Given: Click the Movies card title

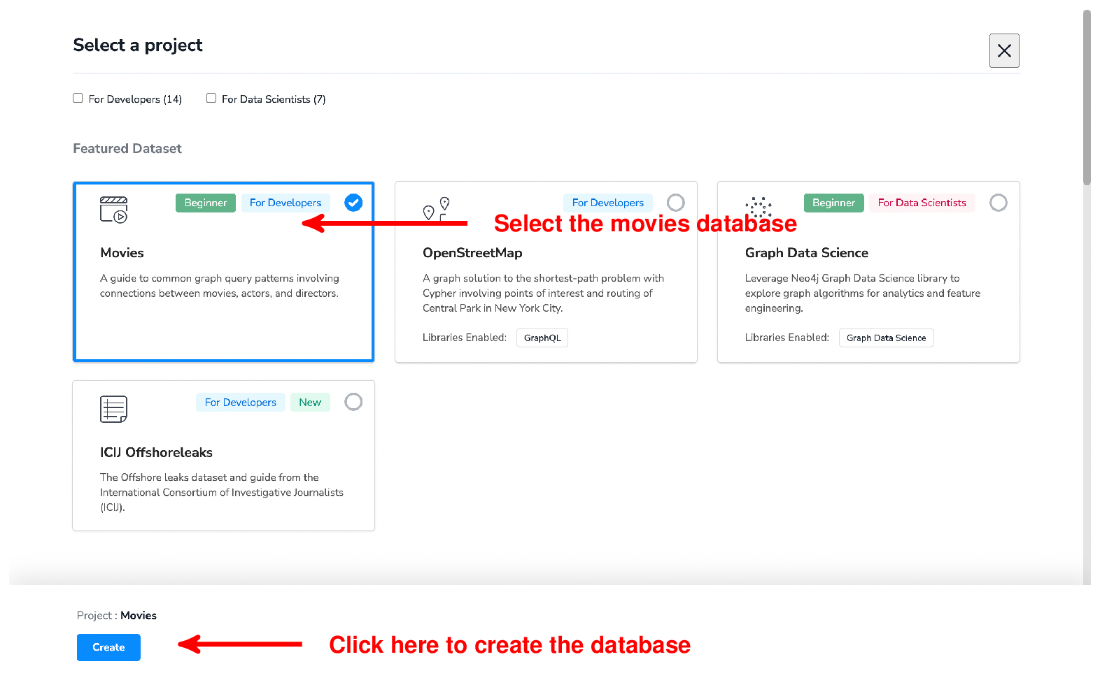Looking at the screenshot, I should [x=122, y=253].
